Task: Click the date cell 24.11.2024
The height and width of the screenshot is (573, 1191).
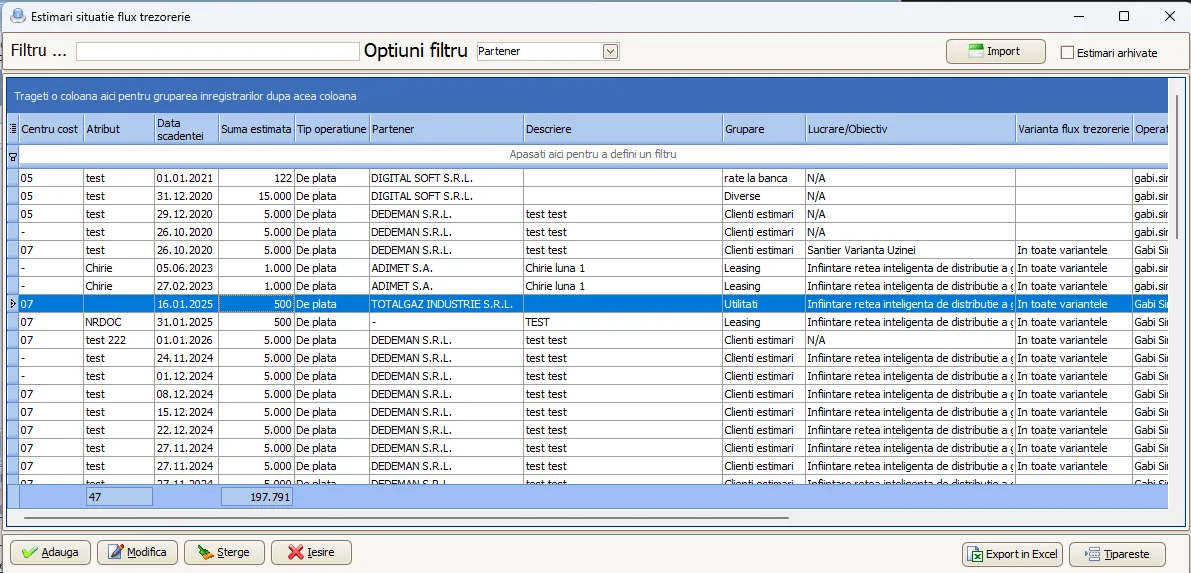Action: tap(186, 358)
